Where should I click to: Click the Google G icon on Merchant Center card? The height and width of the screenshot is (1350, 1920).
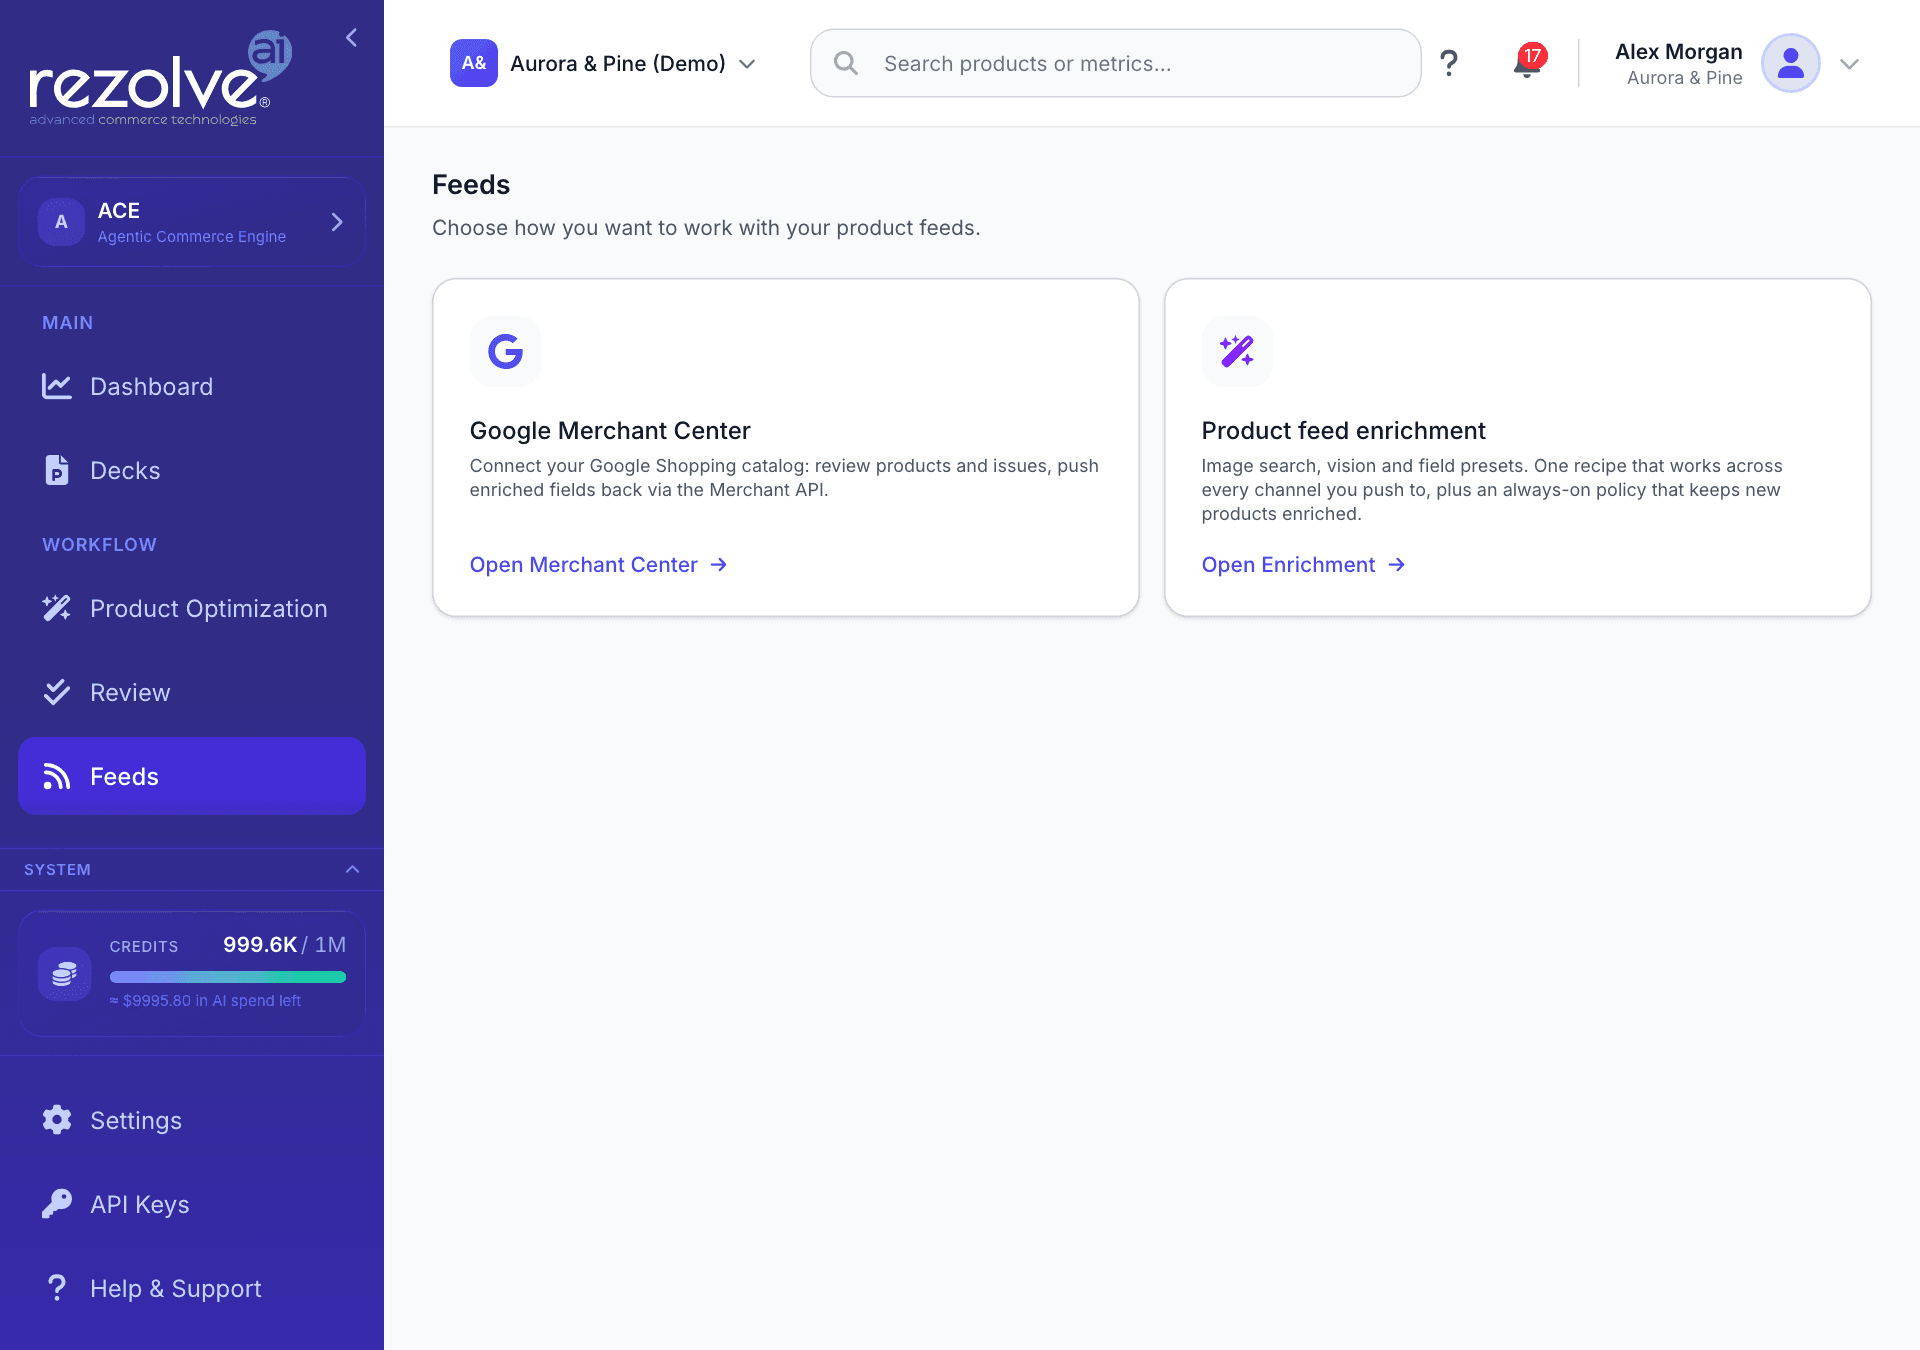506,351
